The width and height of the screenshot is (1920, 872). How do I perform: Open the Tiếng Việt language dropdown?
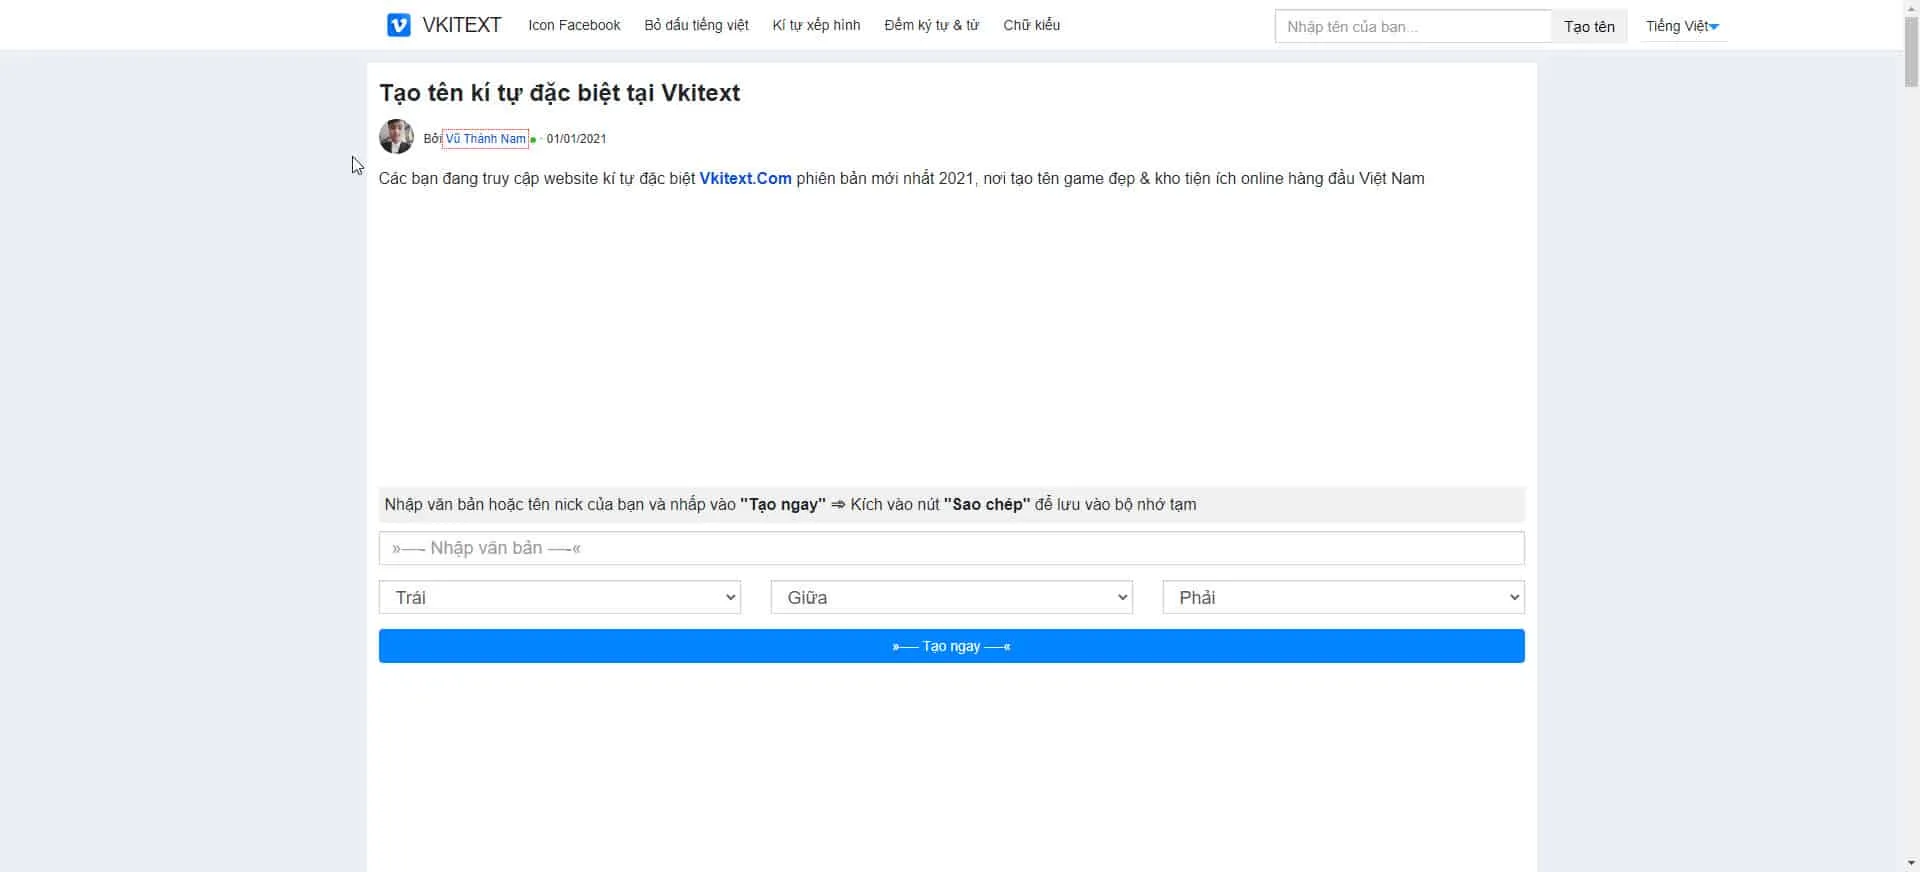1682,26
